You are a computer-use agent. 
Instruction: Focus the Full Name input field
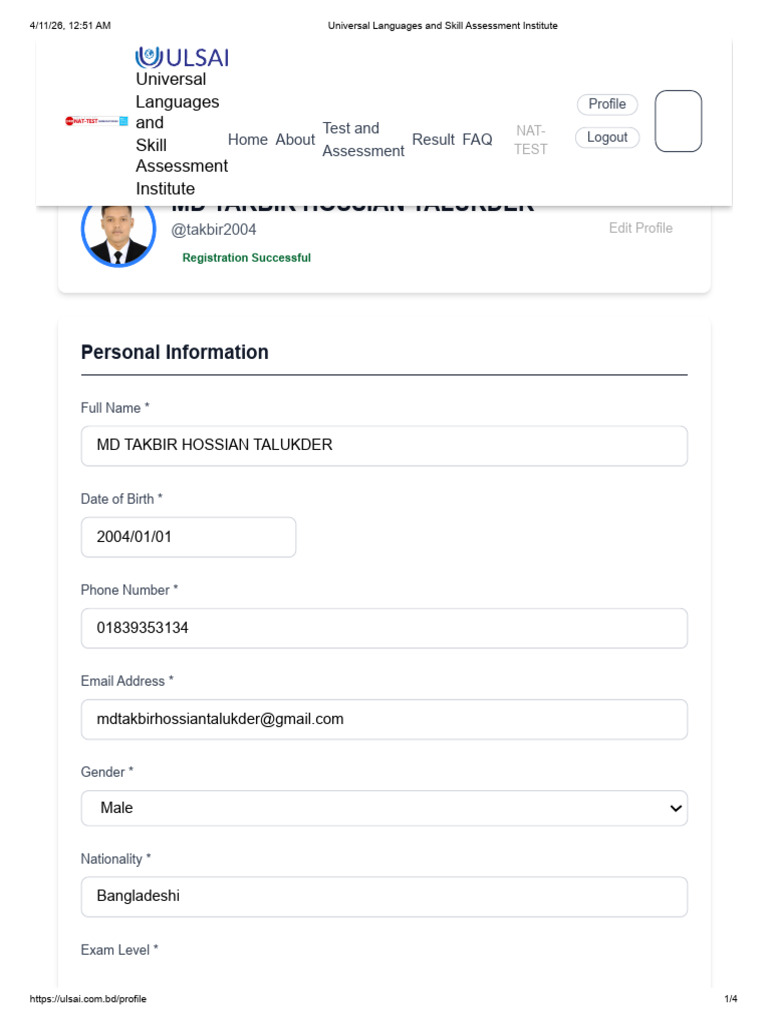tap(384, 446)
